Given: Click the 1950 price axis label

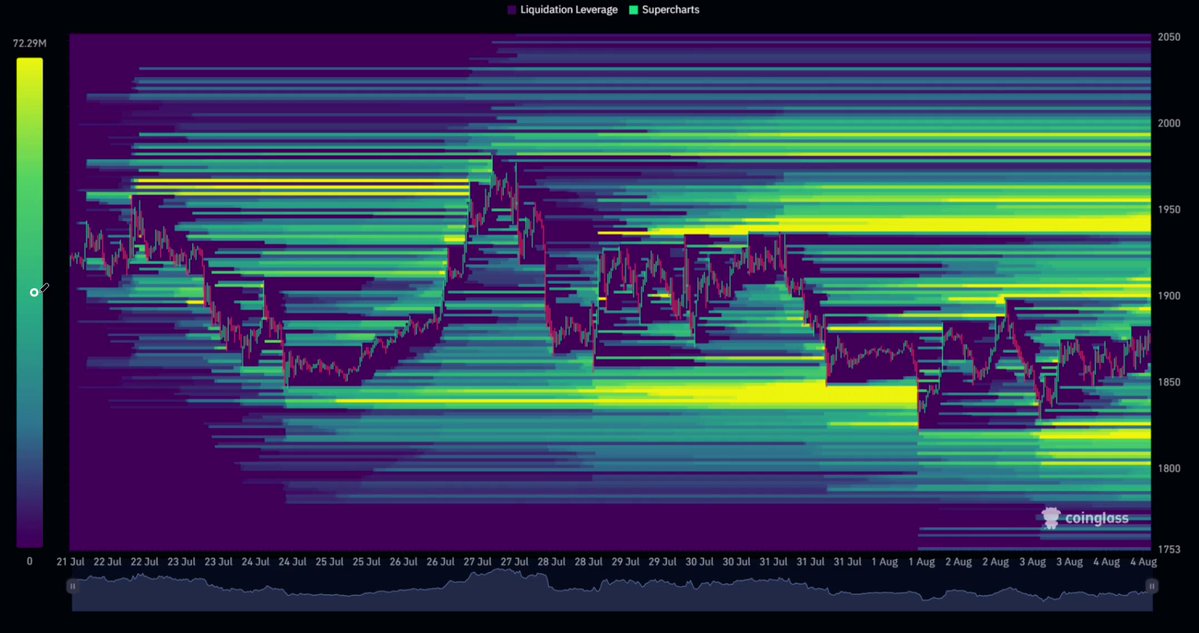Looking at the screenshot, I should 1168,209.
